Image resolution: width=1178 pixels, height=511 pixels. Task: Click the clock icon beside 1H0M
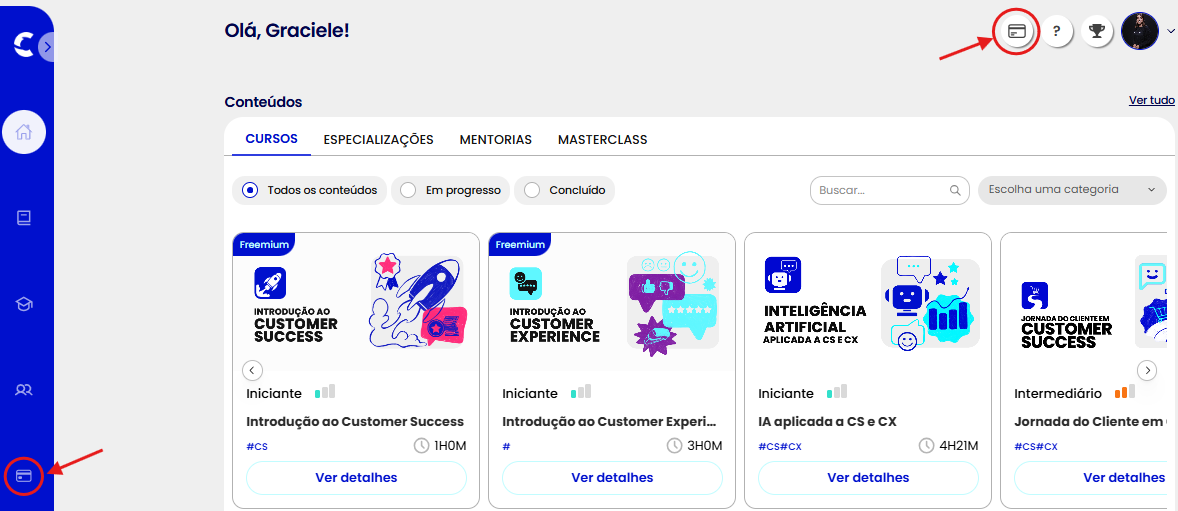click(422, 446)
